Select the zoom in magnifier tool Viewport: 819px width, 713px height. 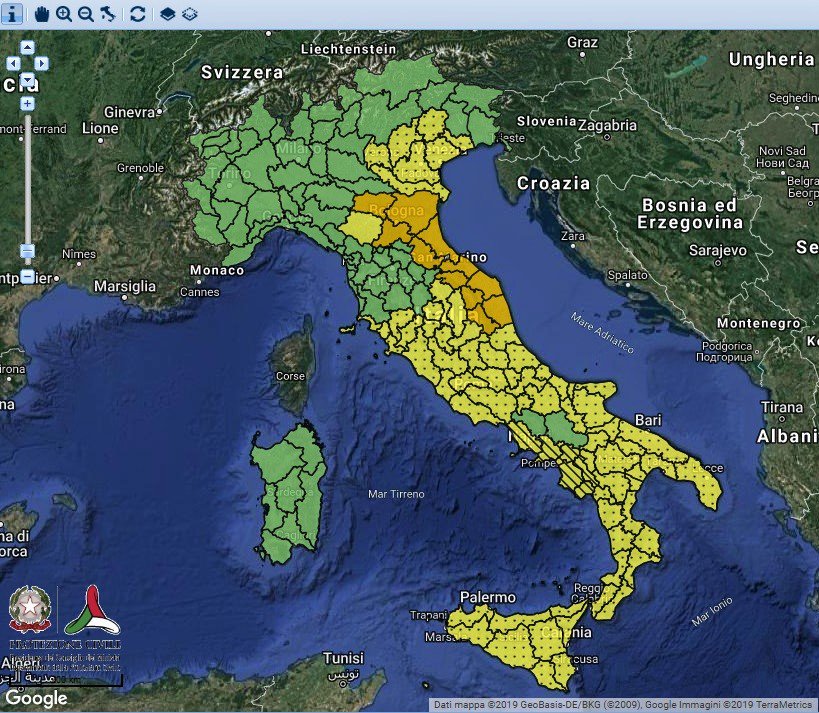(64, 14)
